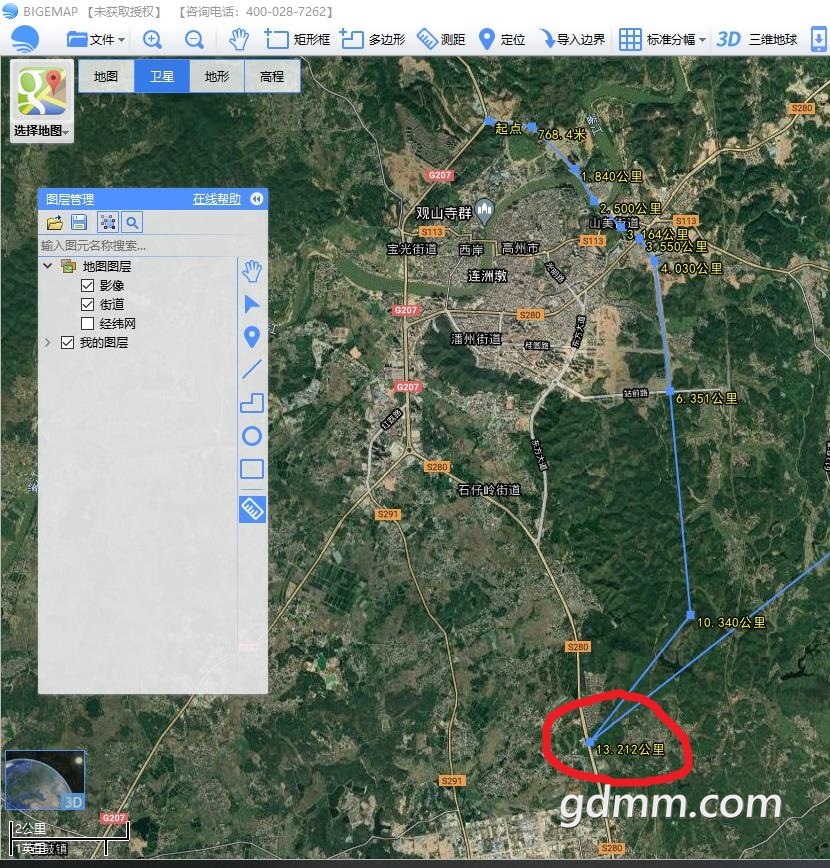830x868 pixels.
Task: Open the 标准分幅 dropdown
Action: click(x=662, y=39)
